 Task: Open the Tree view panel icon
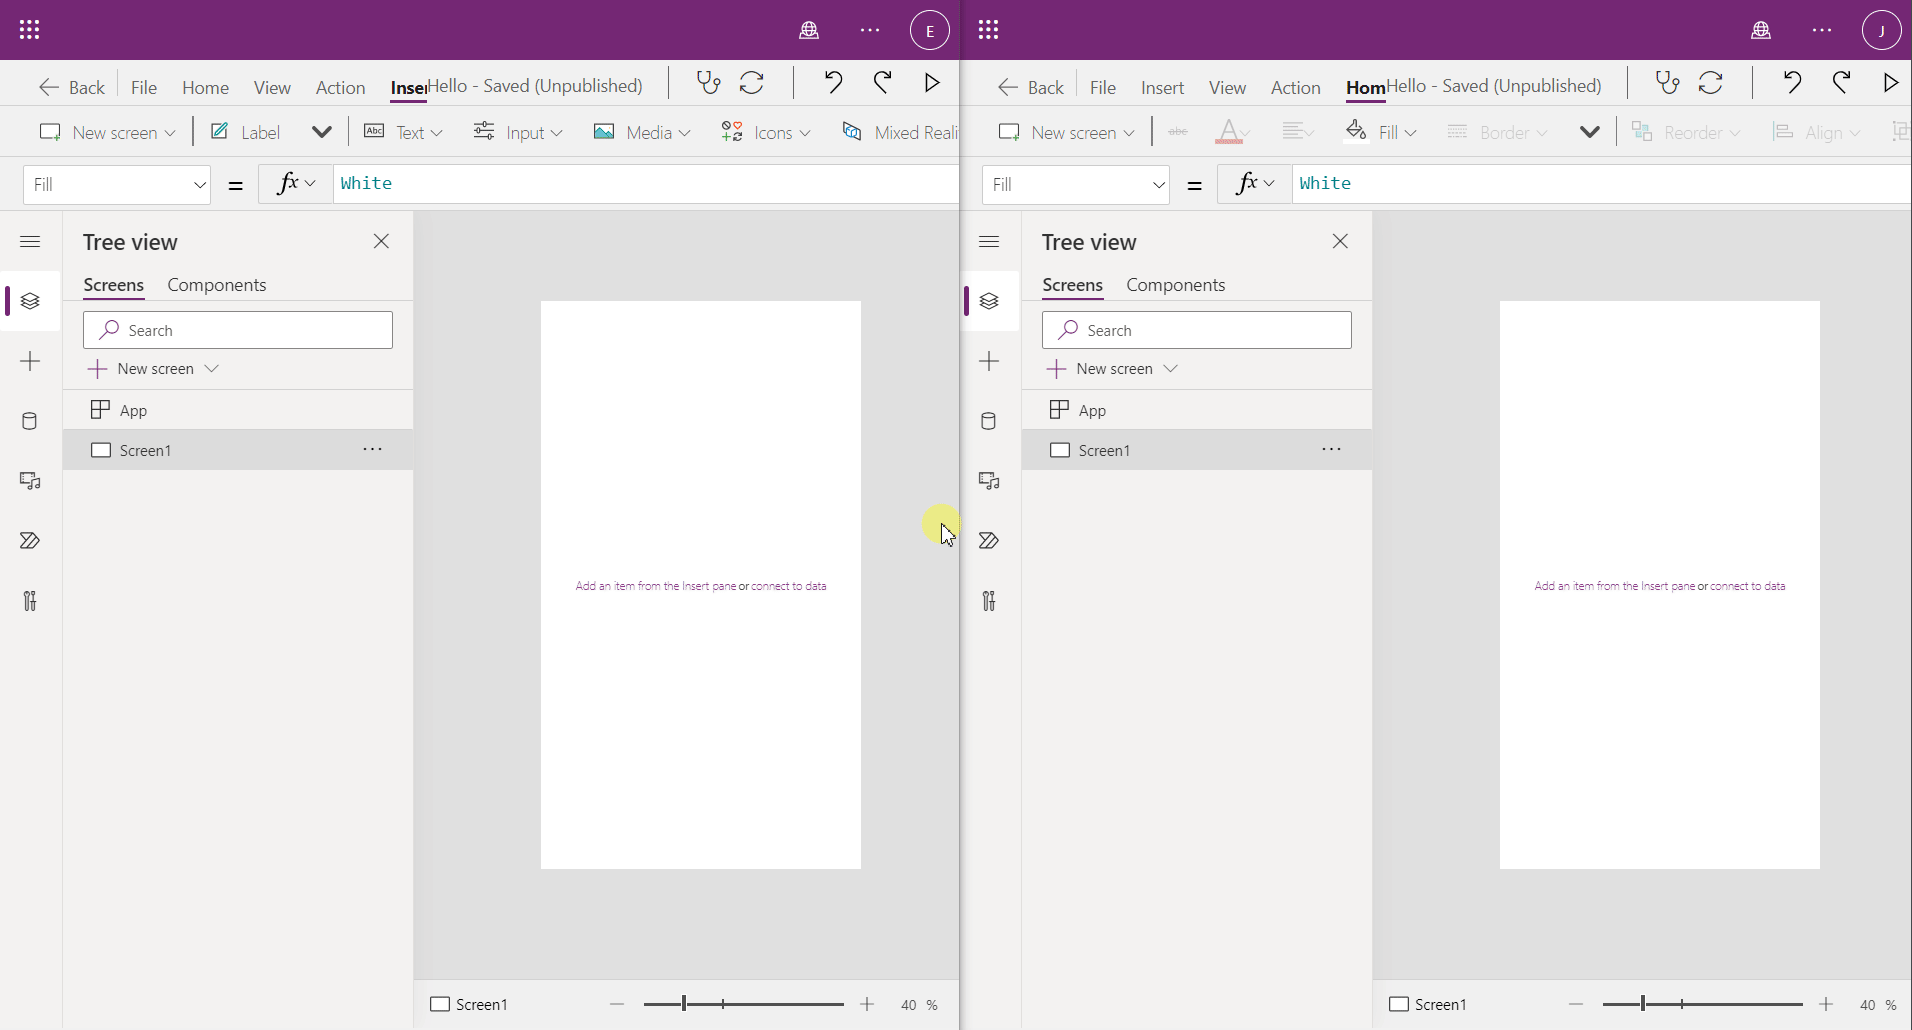point(30,301)
